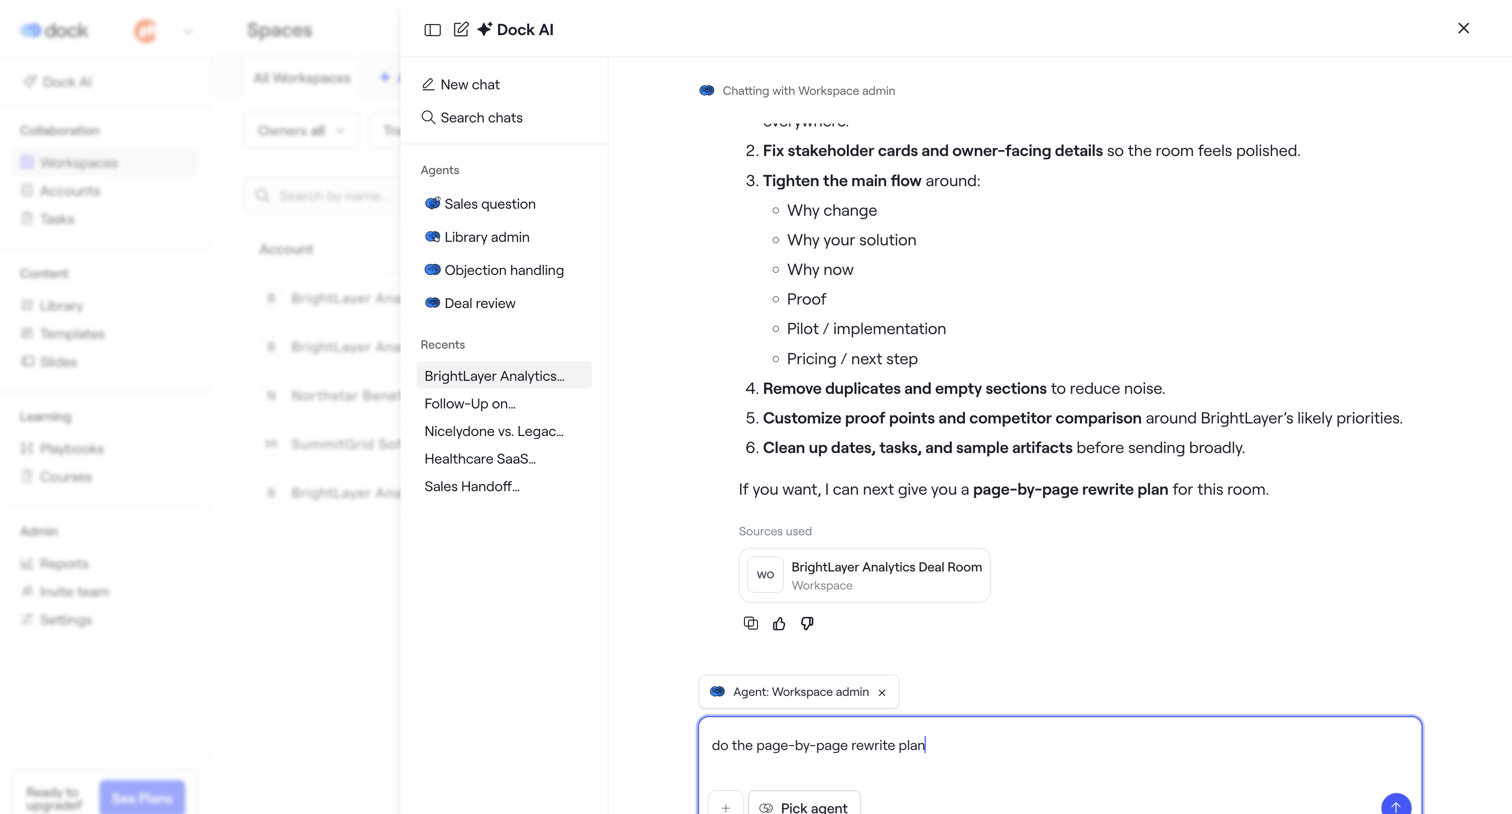Click the 'Why change' bullet text
This screenshot has height=814, width=1512.
click(x=832, y=211)
